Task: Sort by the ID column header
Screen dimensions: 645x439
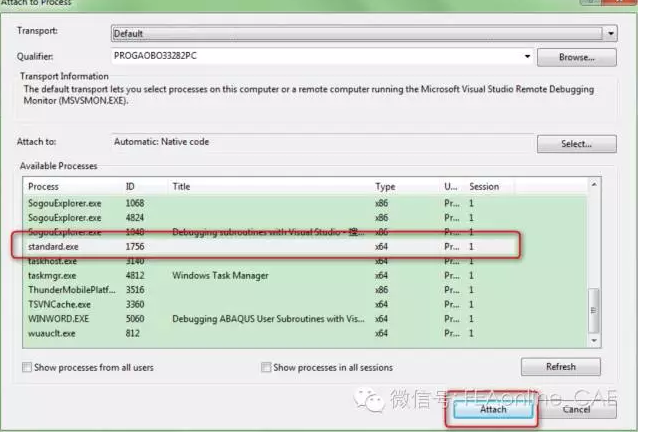Action: coord(145,187)
